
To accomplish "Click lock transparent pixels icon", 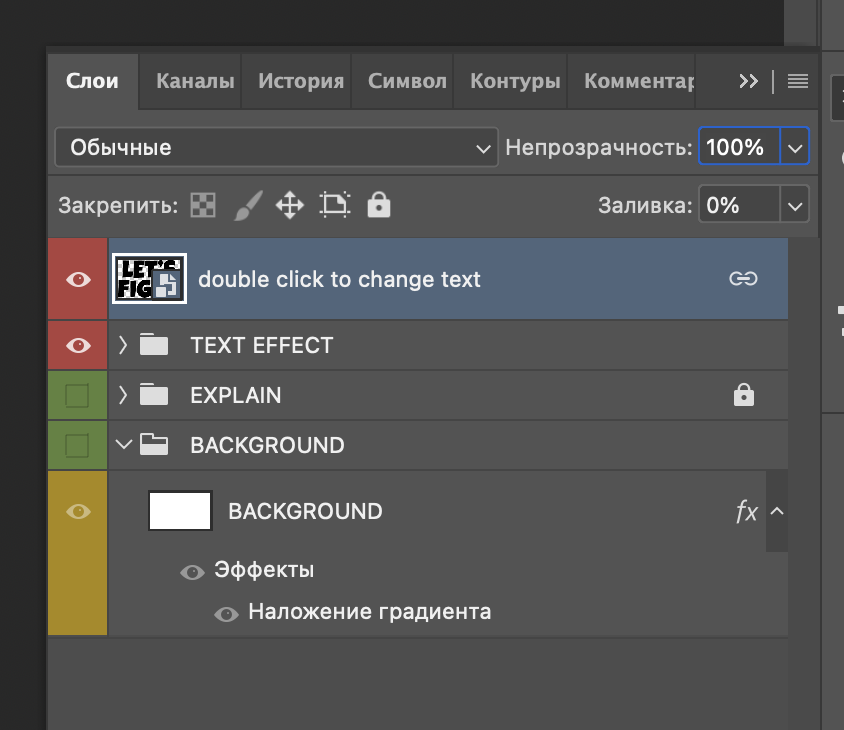I will click(203, 206).
